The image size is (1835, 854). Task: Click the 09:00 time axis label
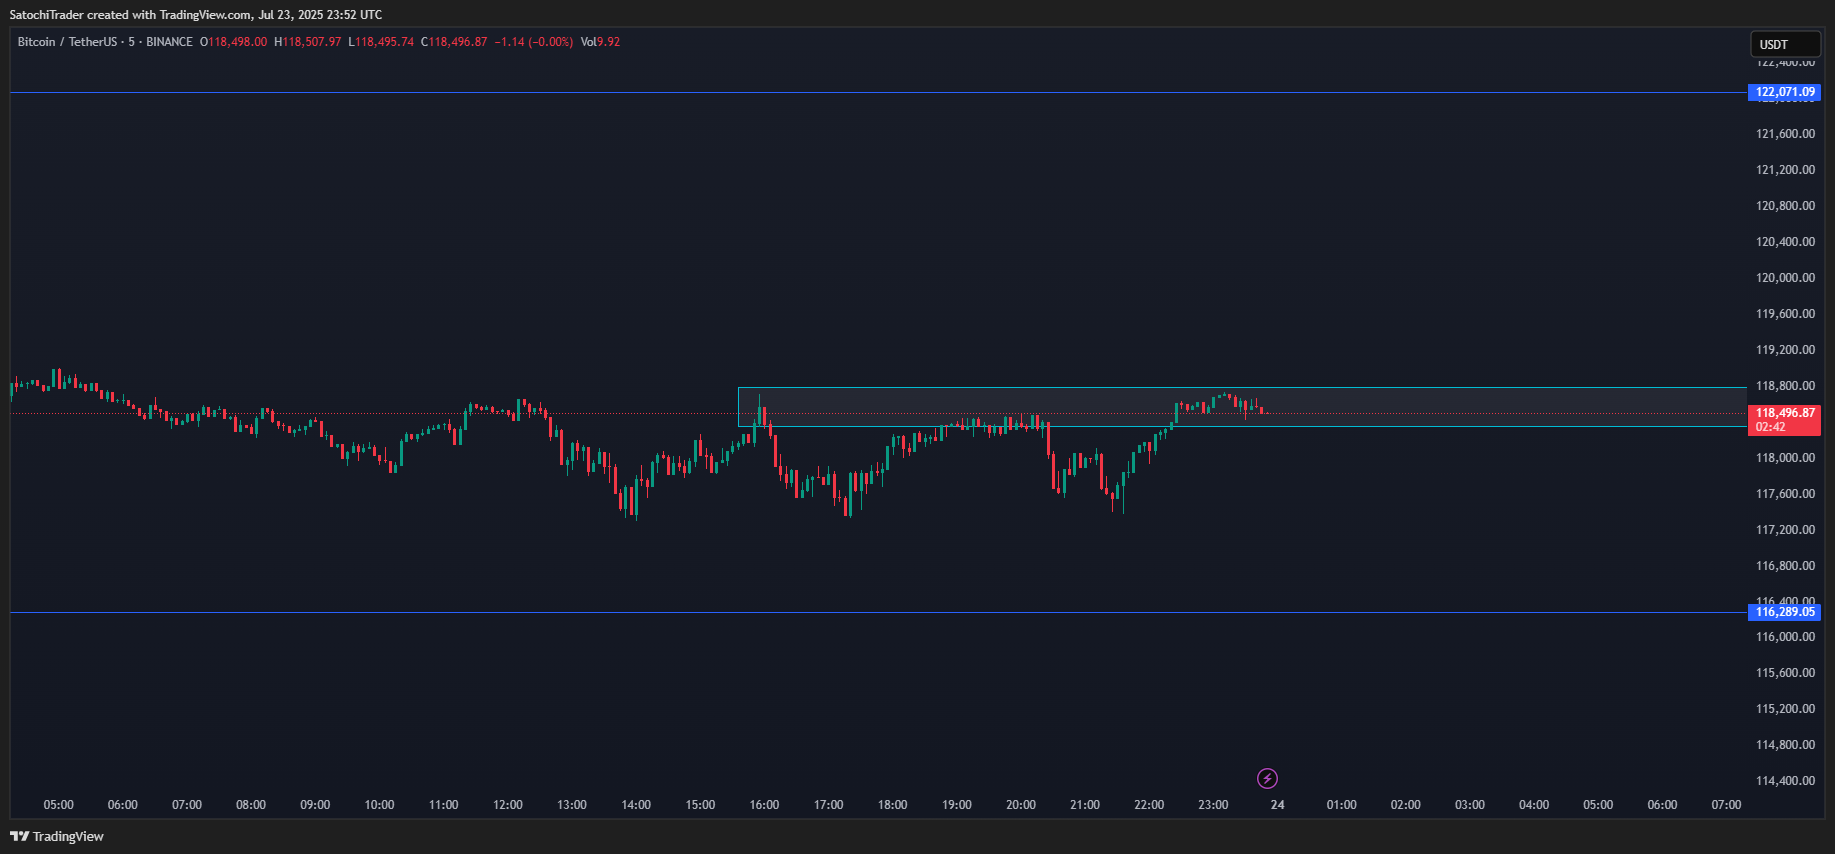click(x=315, y=805)
